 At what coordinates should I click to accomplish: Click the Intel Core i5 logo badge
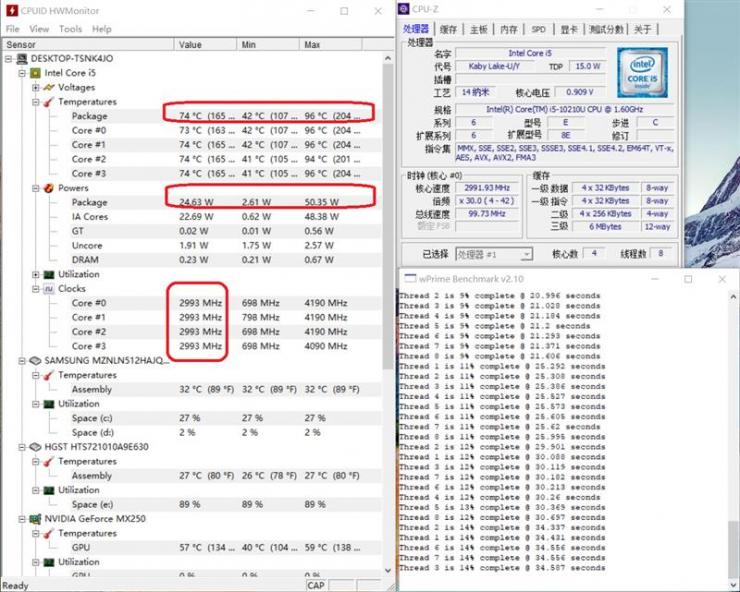(x=642, y=72)
